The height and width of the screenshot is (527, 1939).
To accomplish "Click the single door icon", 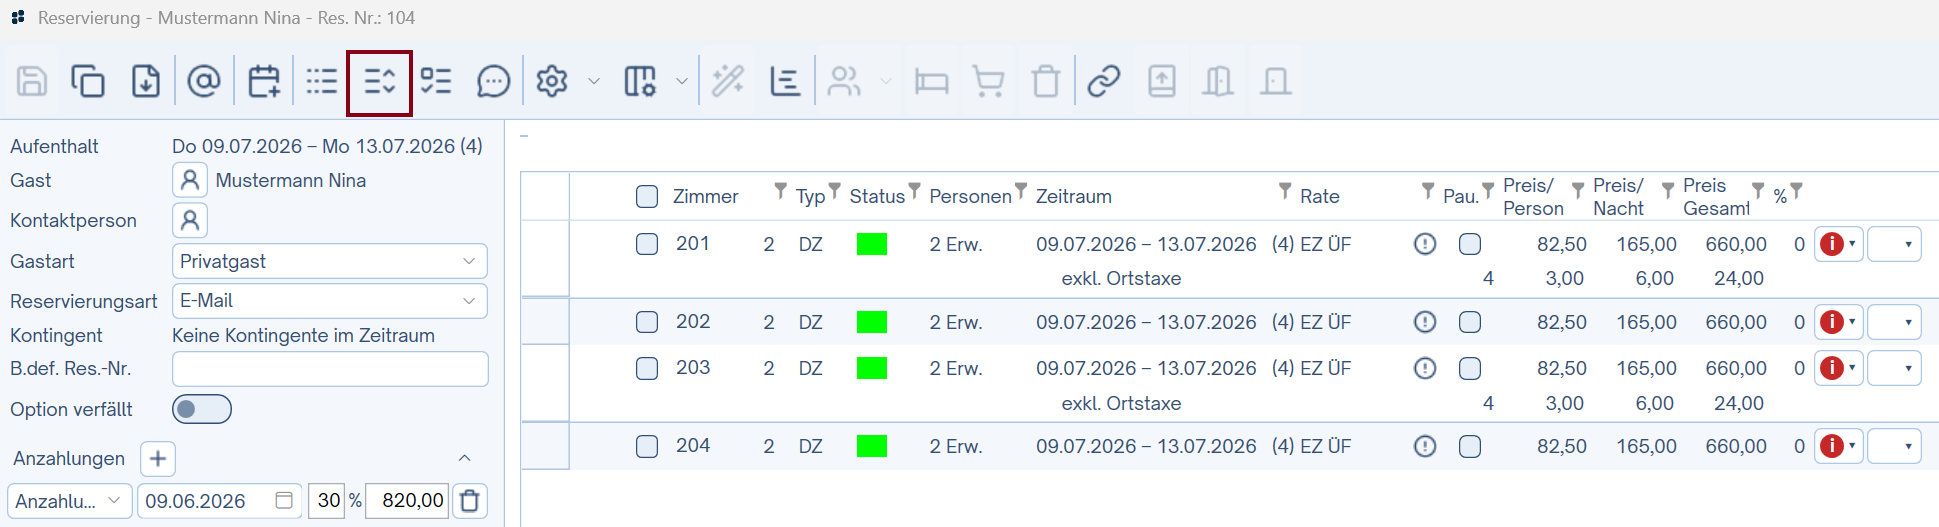I will 1276,81.
